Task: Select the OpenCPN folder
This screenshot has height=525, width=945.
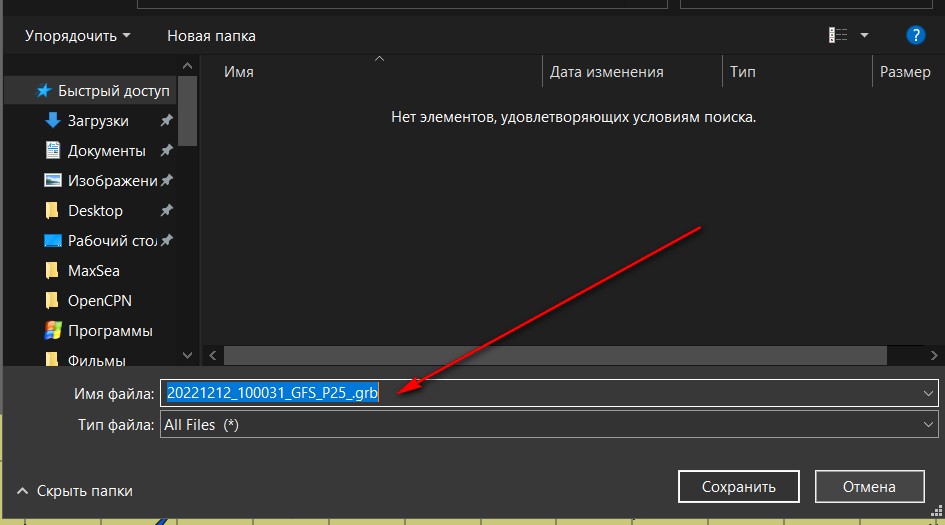Action: pyautogui.click(x=99, y=300)
